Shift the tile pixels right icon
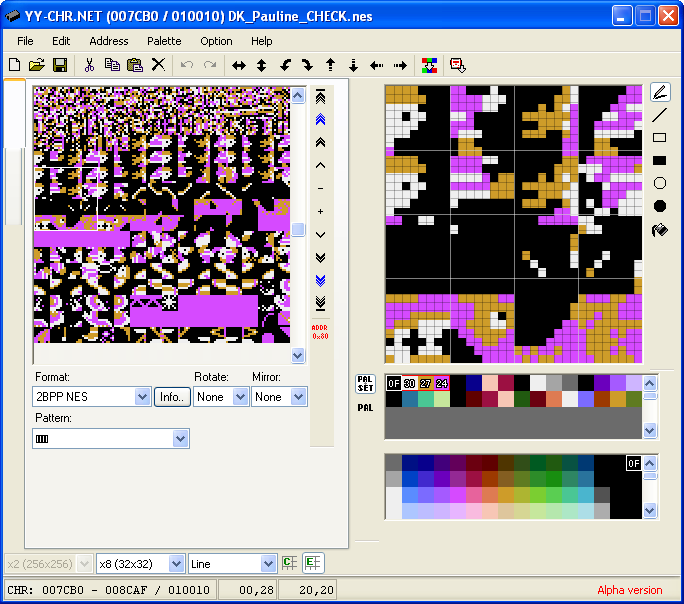Image resolution: width=684 pixels, height=604 pixels. tap(400, 66)
